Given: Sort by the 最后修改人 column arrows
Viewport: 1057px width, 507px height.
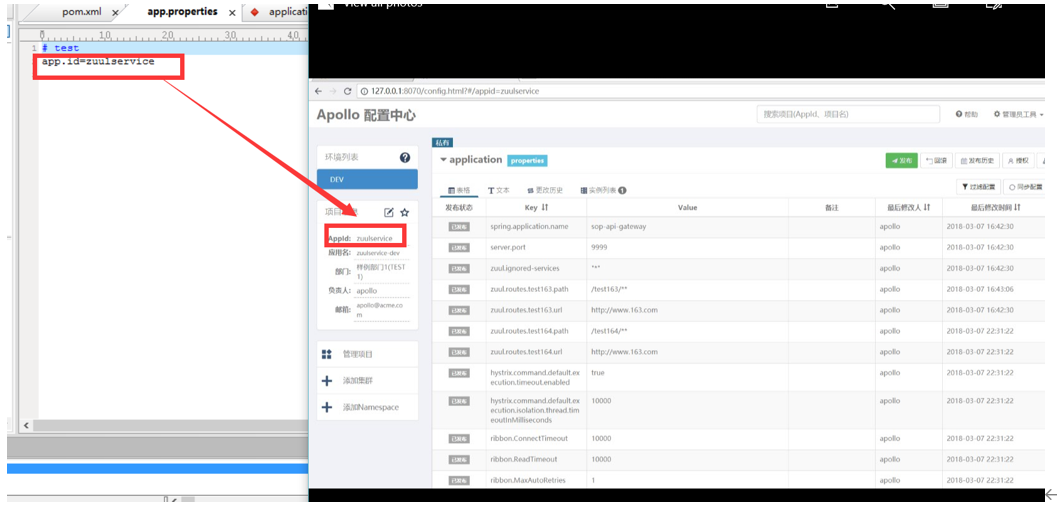Looking at the screenshot, I should (927, 208).
